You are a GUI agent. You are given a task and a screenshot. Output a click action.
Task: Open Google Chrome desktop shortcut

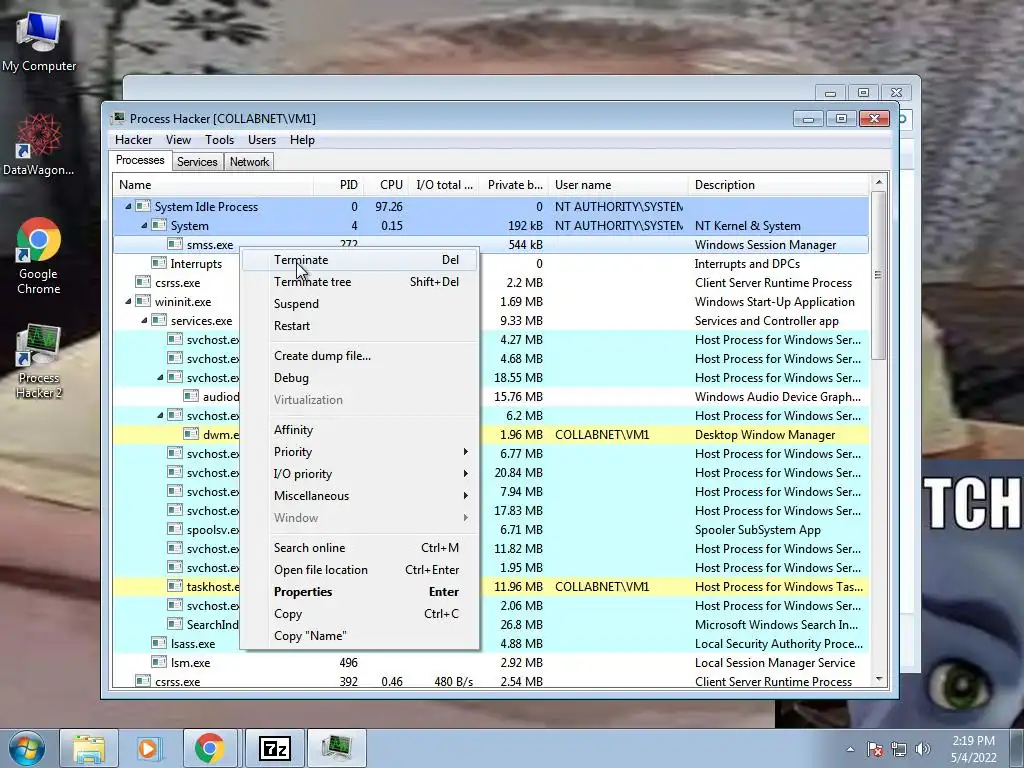tap(39, 256)
